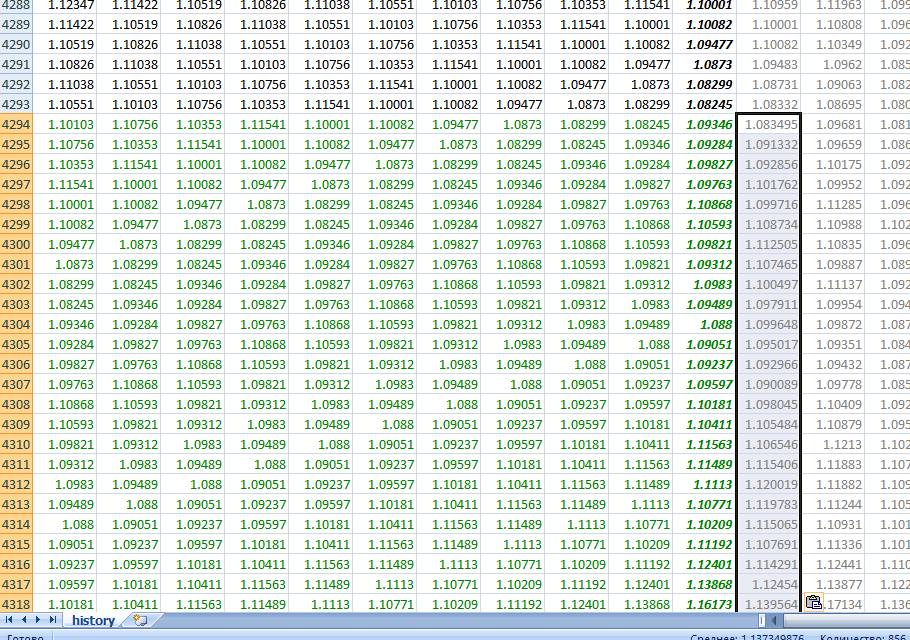Switch to the history sheet tab
910x640 pixels.
coord(92,621)
